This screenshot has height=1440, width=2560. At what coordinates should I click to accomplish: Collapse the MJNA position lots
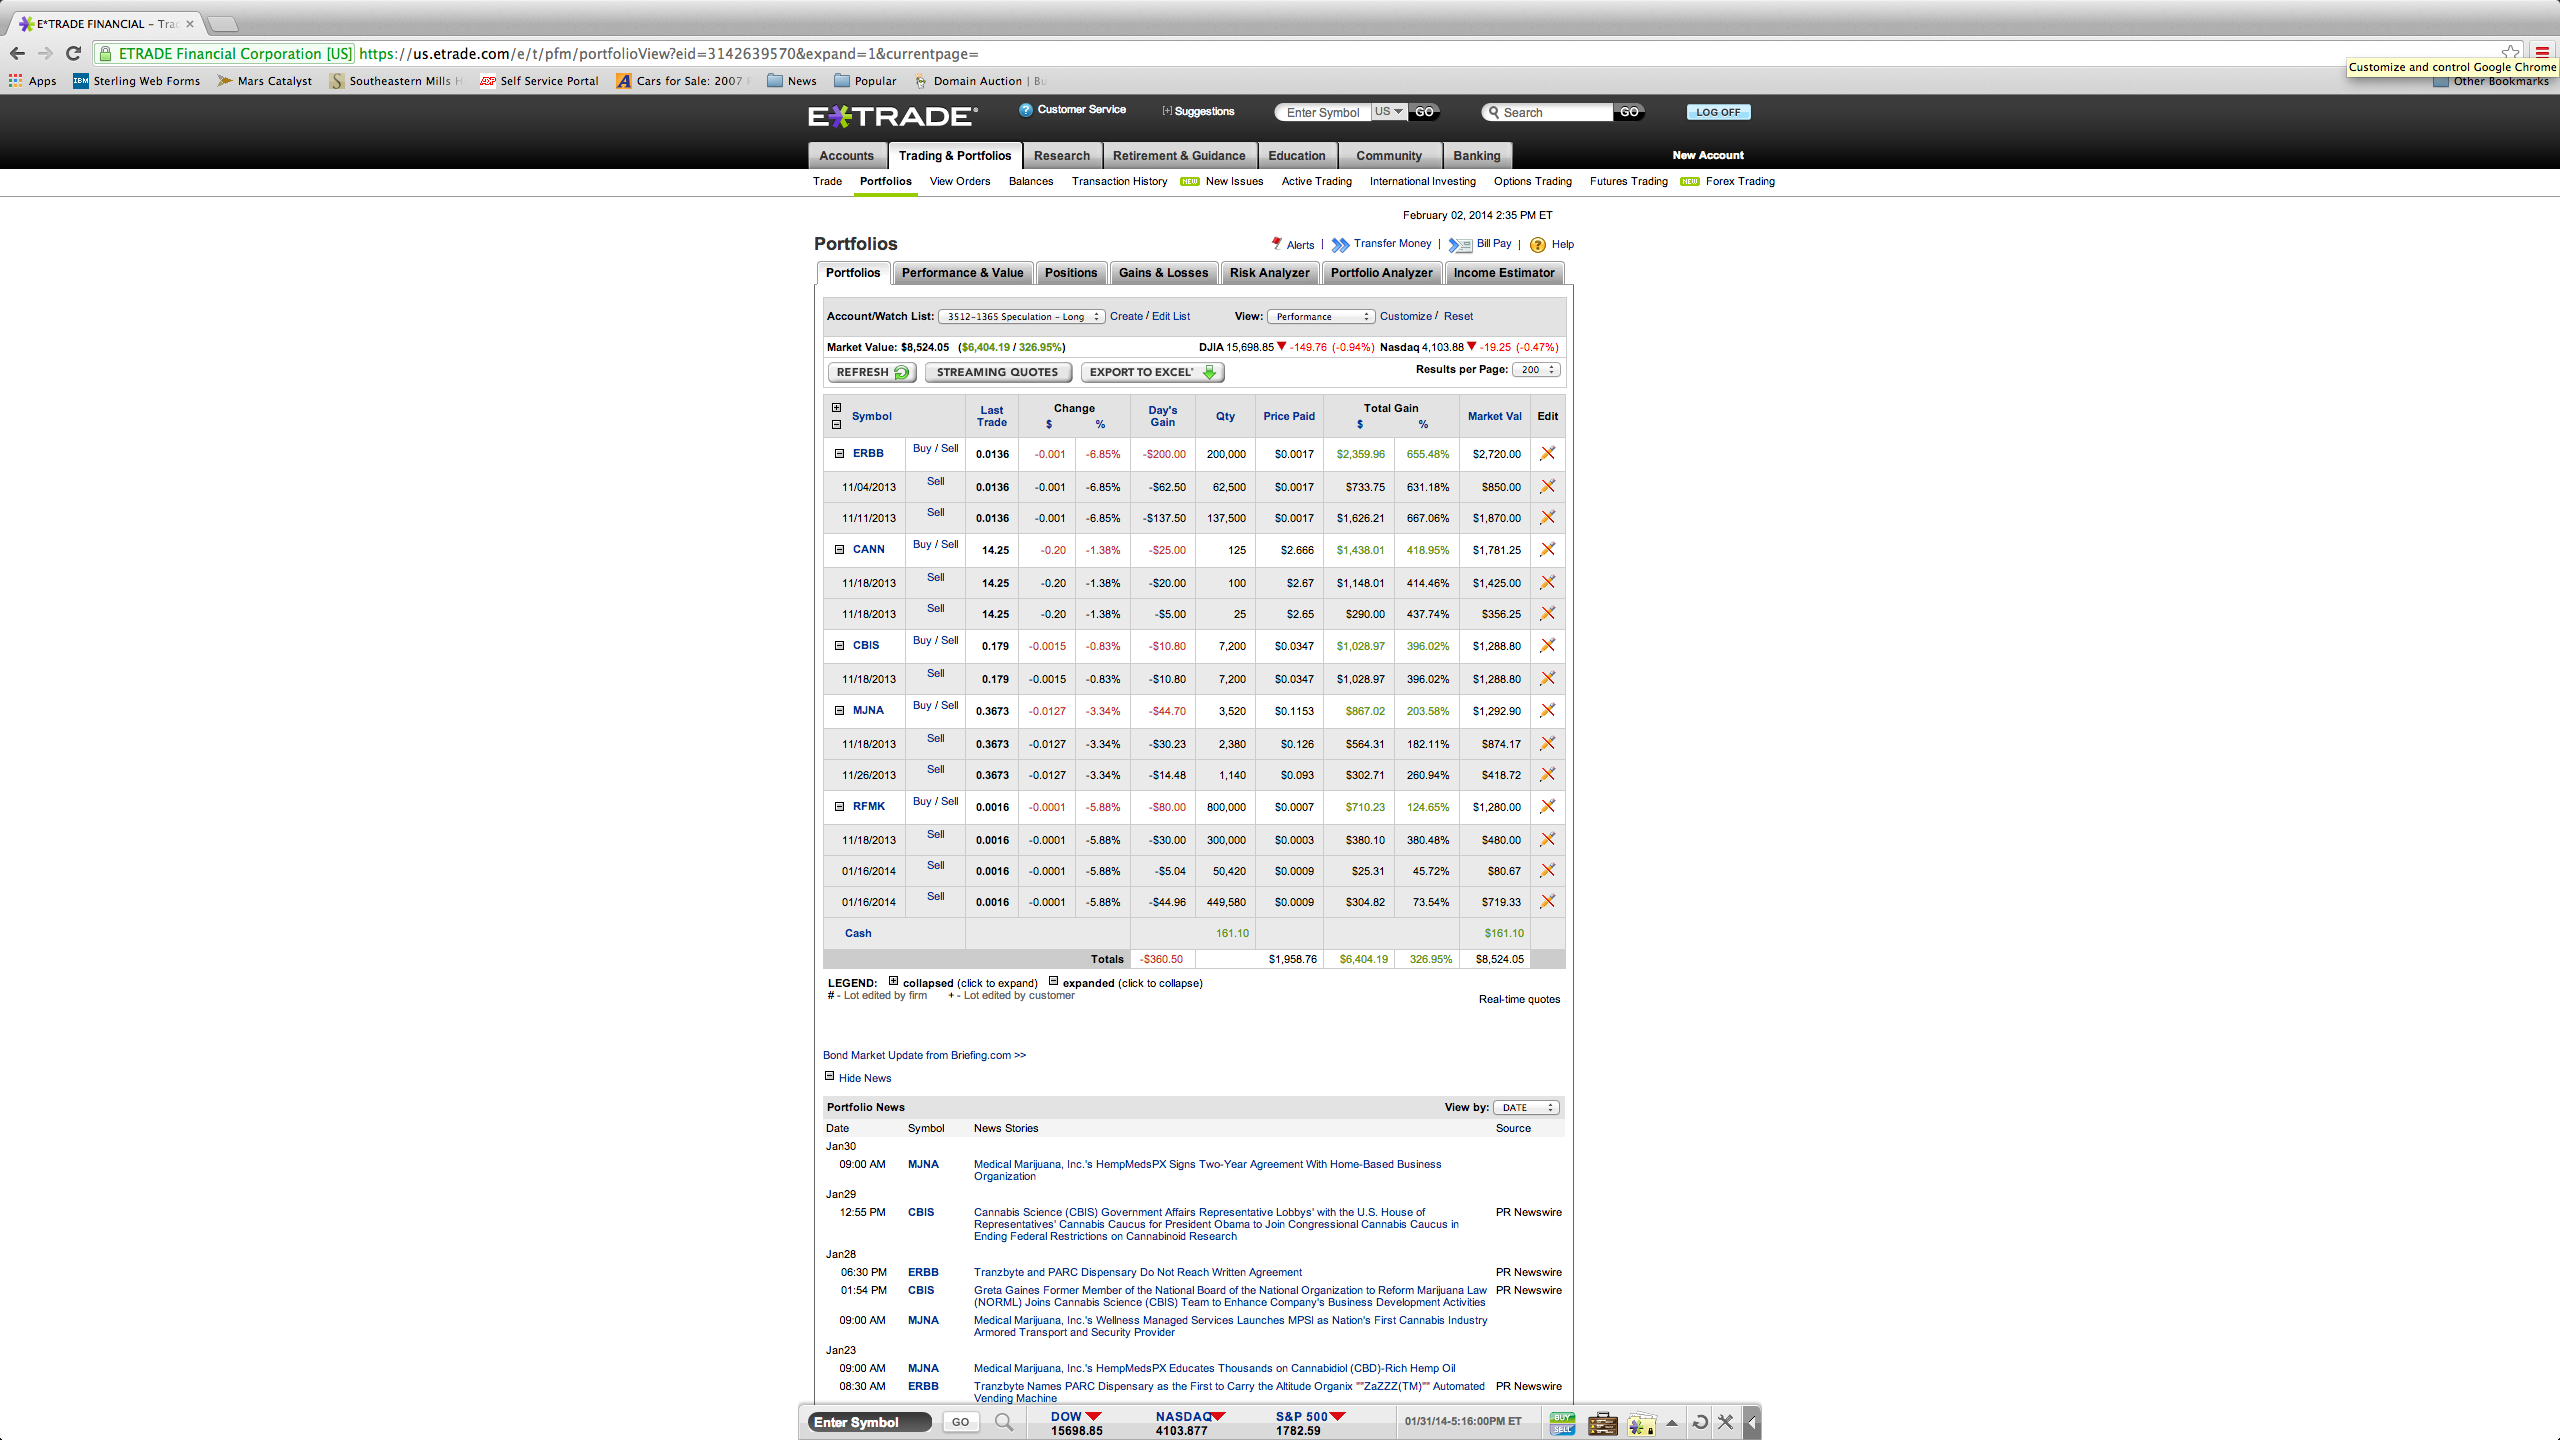pyautogui.click(x=840, y=710)
